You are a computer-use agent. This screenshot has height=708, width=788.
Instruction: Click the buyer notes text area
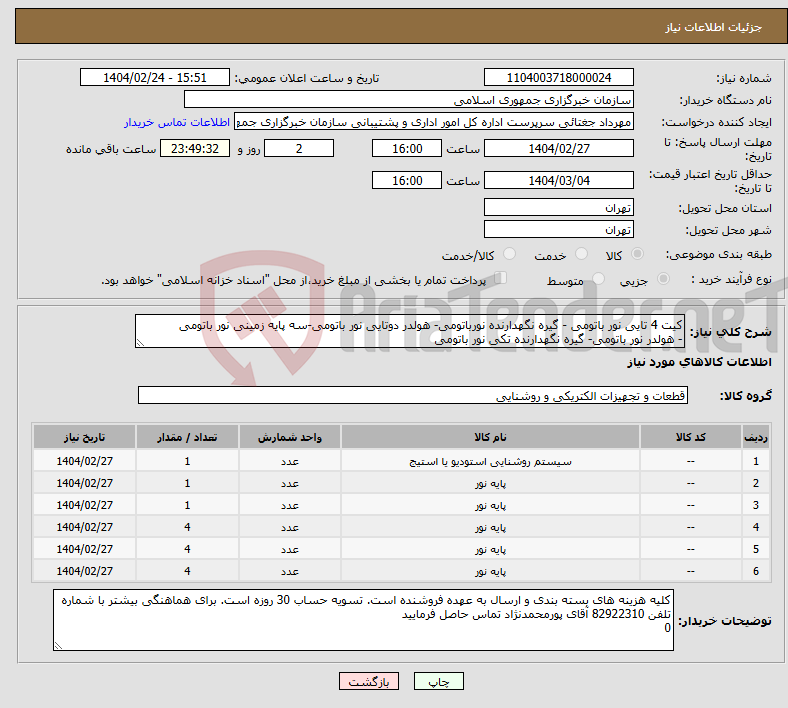363,620
